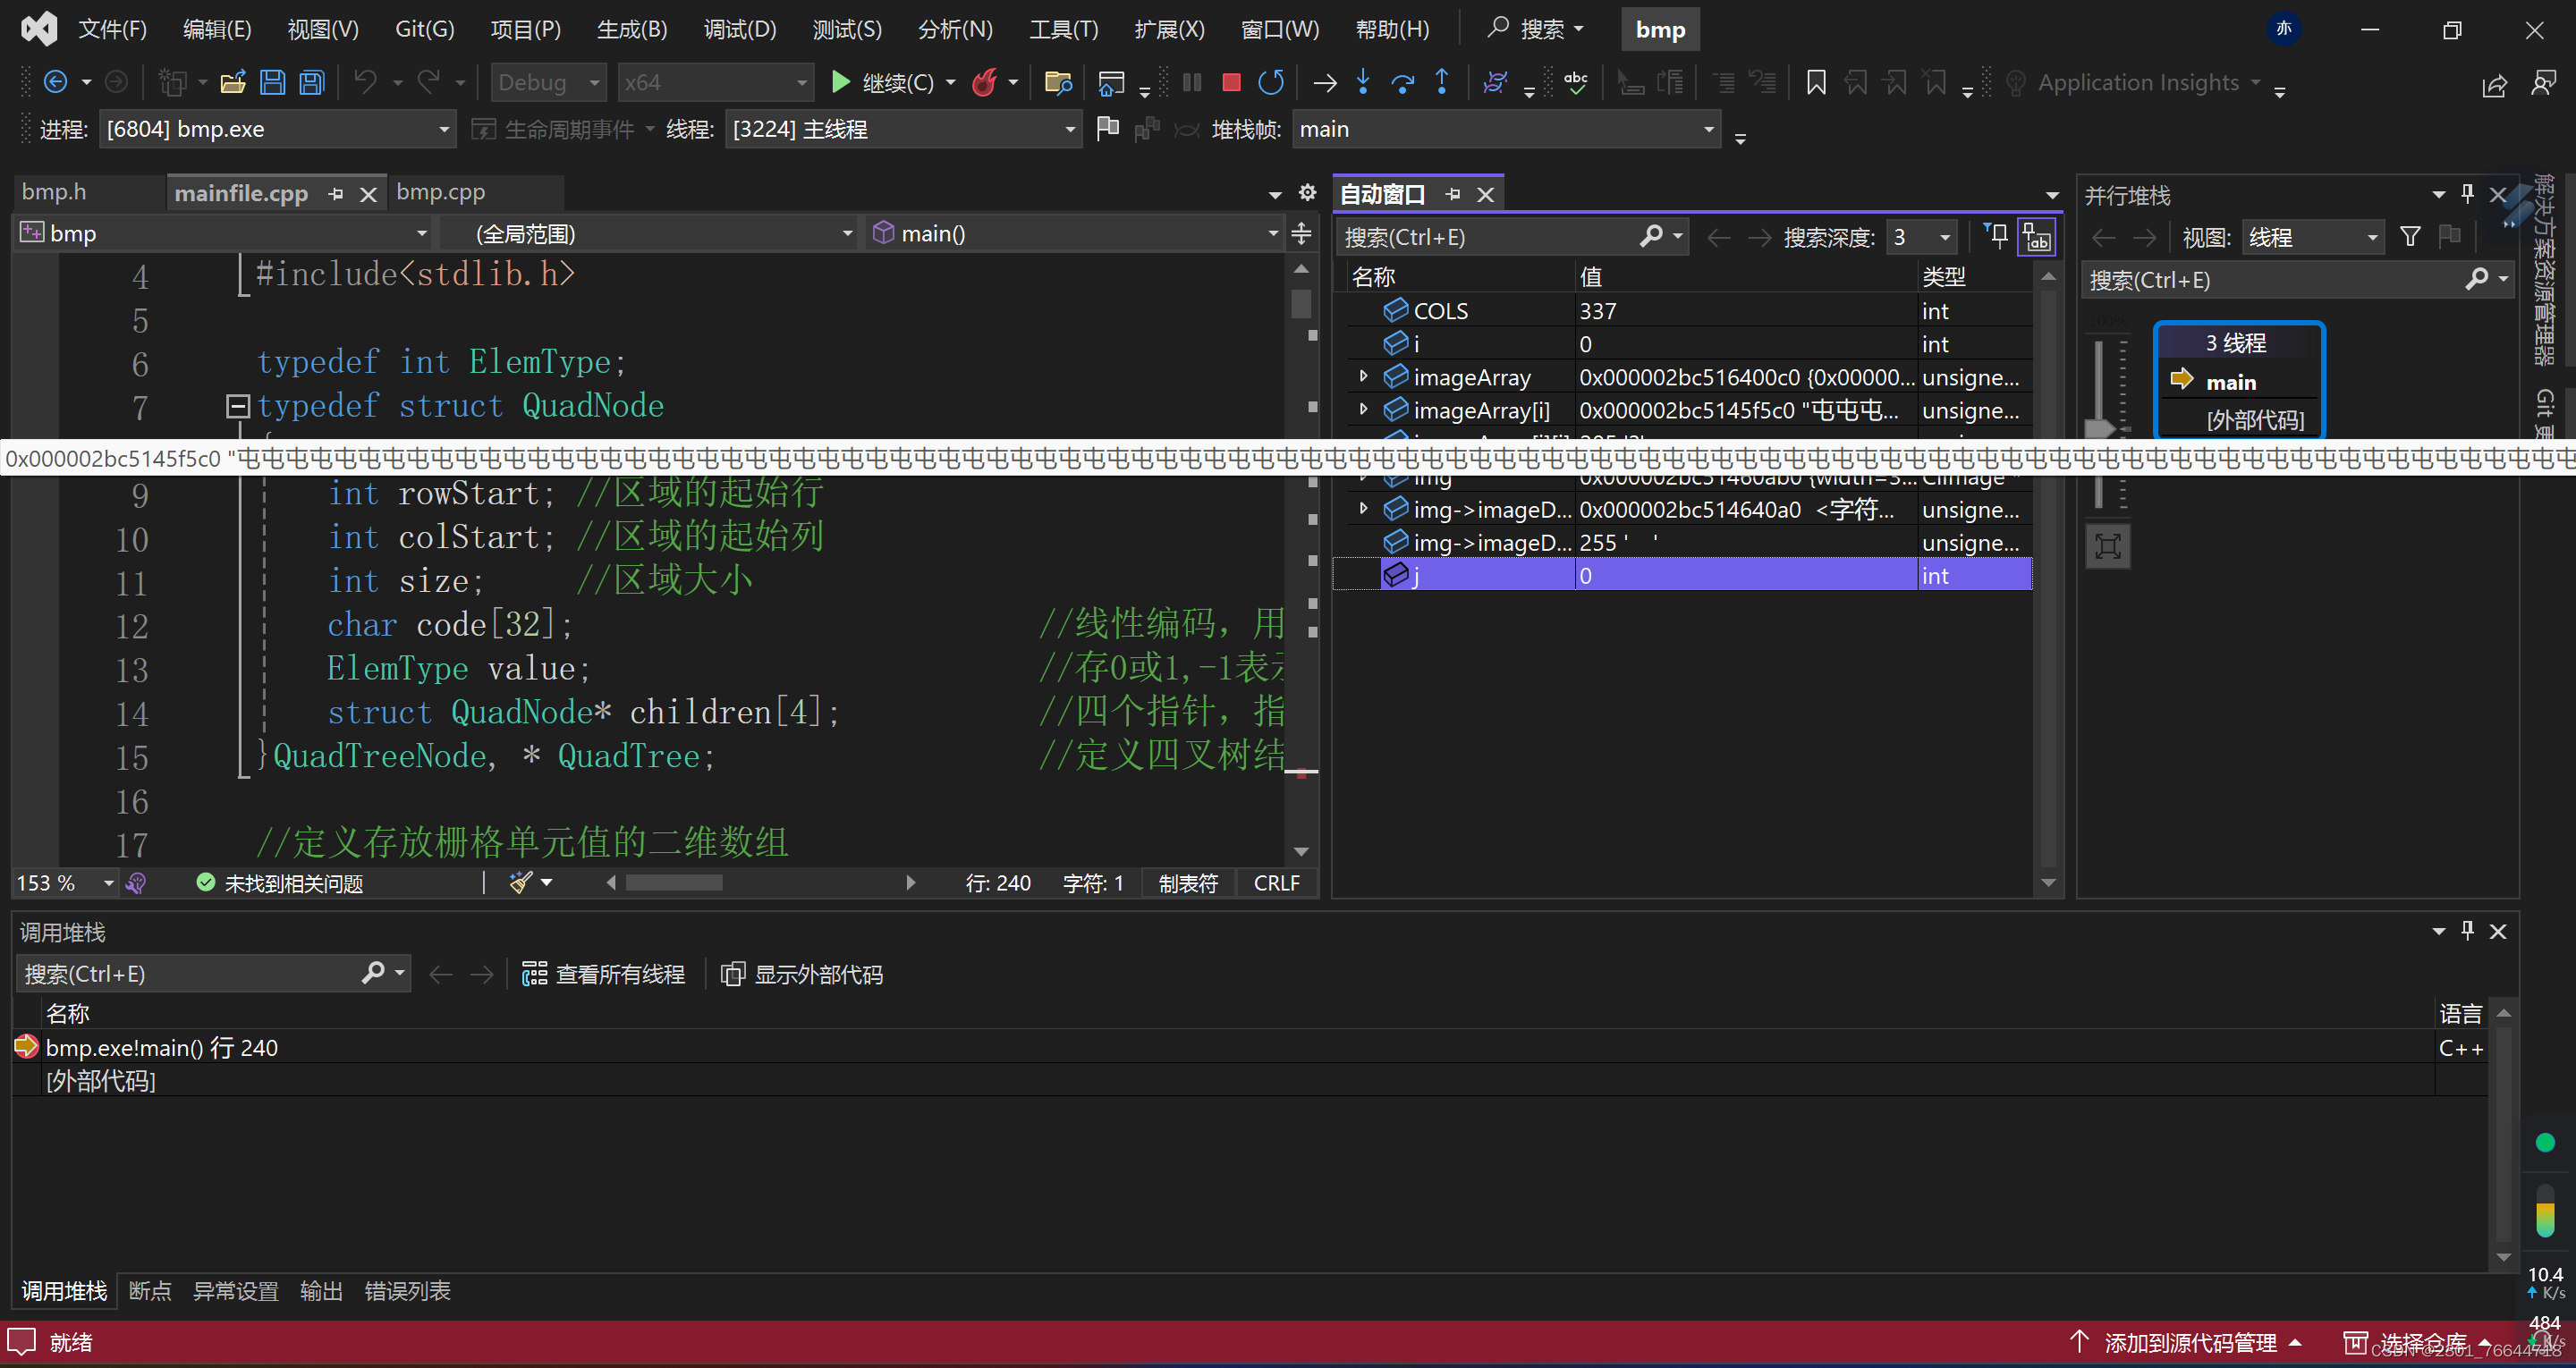Viewport: 2576px width, 1368px height.
Task: Click the red Stop Debugging icon
Action: click(1231, 82)
